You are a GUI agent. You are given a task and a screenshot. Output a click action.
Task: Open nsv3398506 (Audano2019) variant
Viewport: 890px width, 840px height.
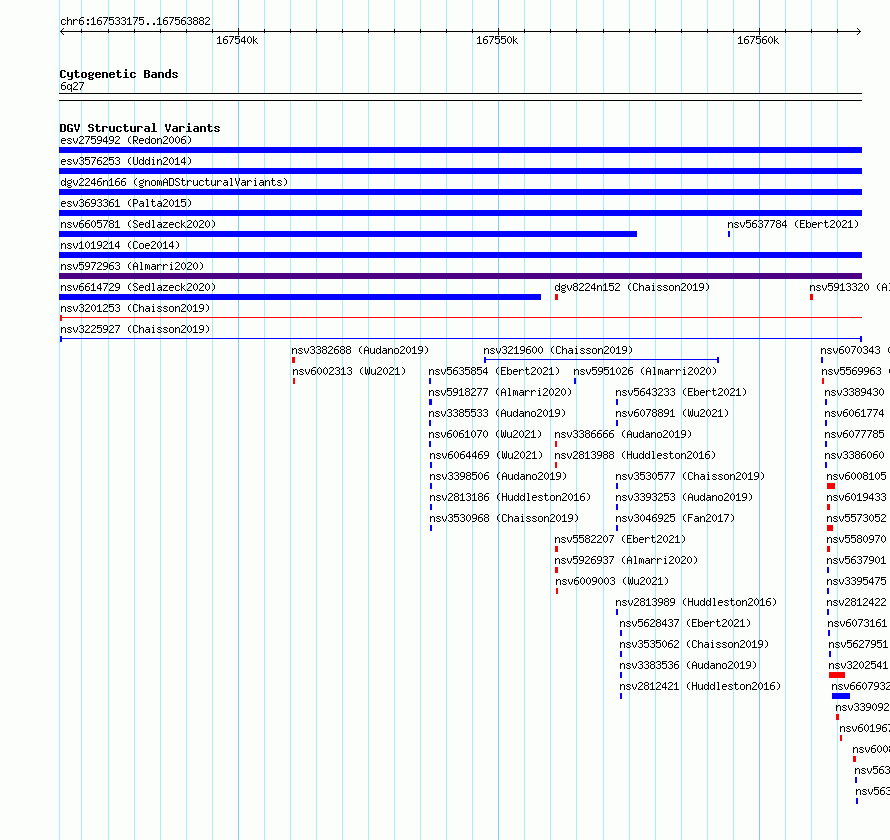click(498, 476)
